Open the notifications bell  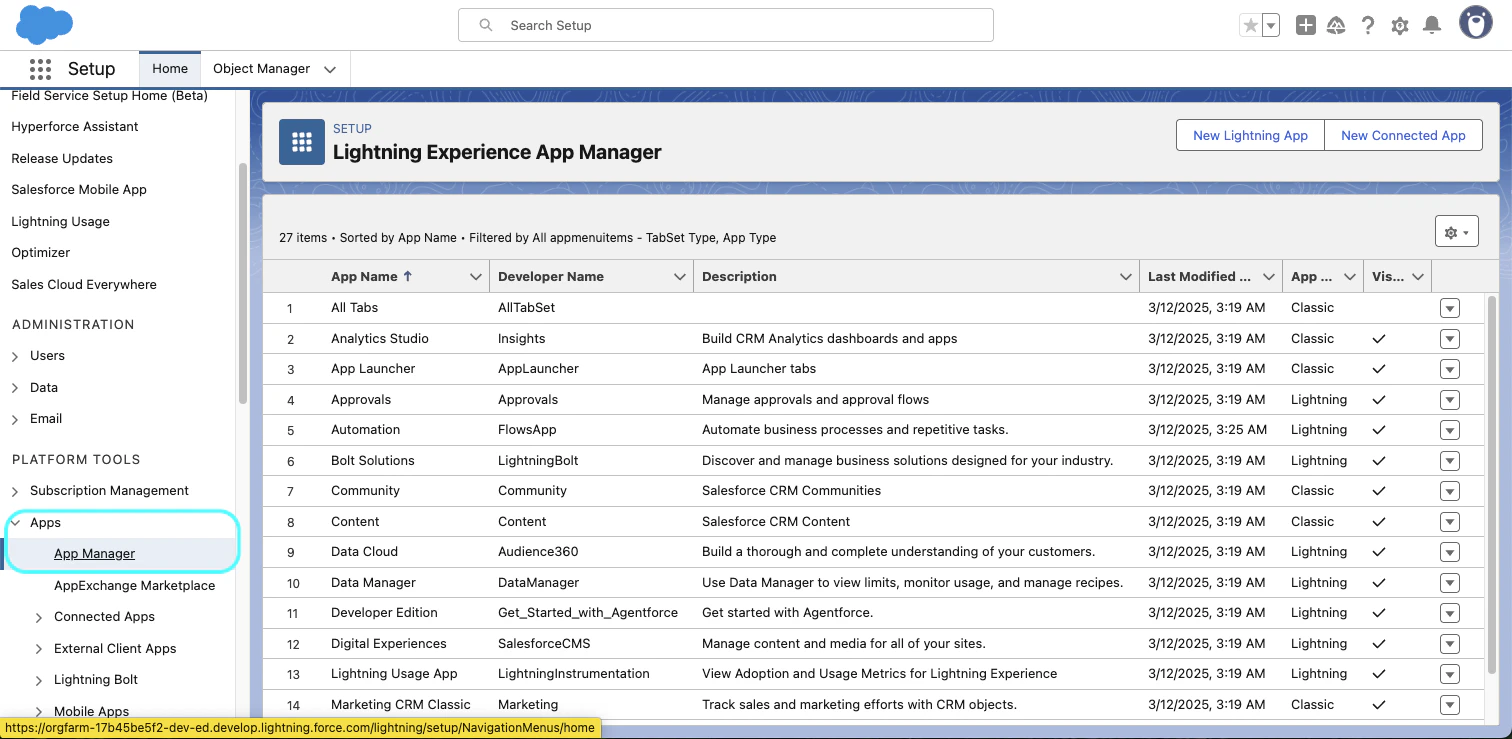pyautogui.click(x=1432, y=25)
